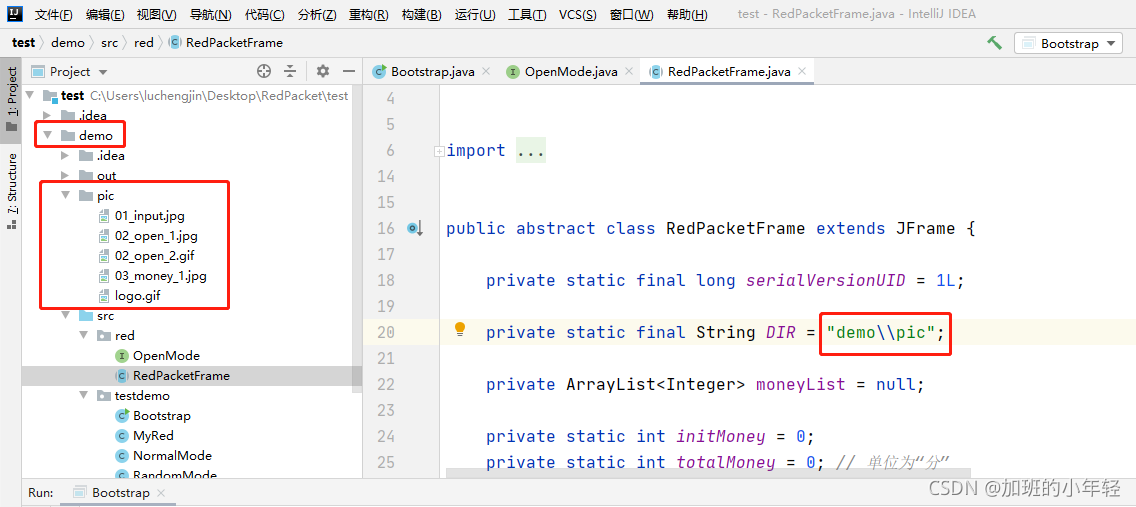This screenshot has height=507, width=1136.
Task: Open the 导航(N) menu
Action: pos(211,14)
